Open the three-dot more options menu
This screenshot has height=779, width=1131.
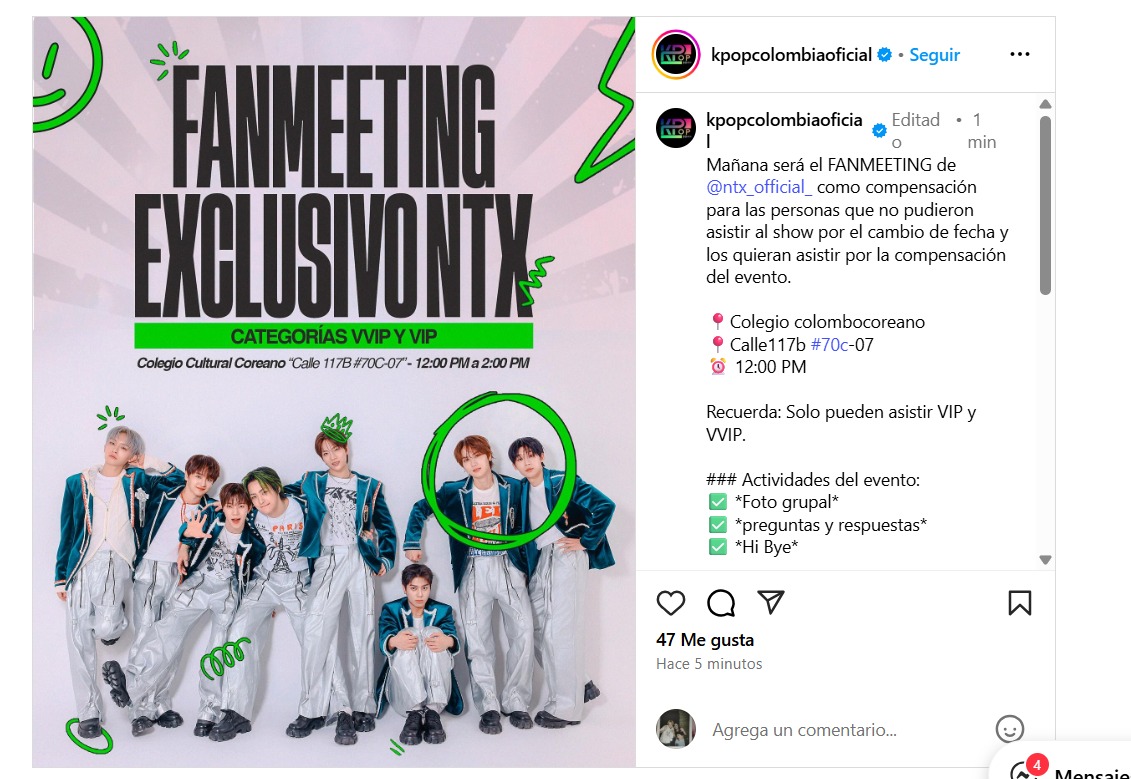pos(1019,54)
